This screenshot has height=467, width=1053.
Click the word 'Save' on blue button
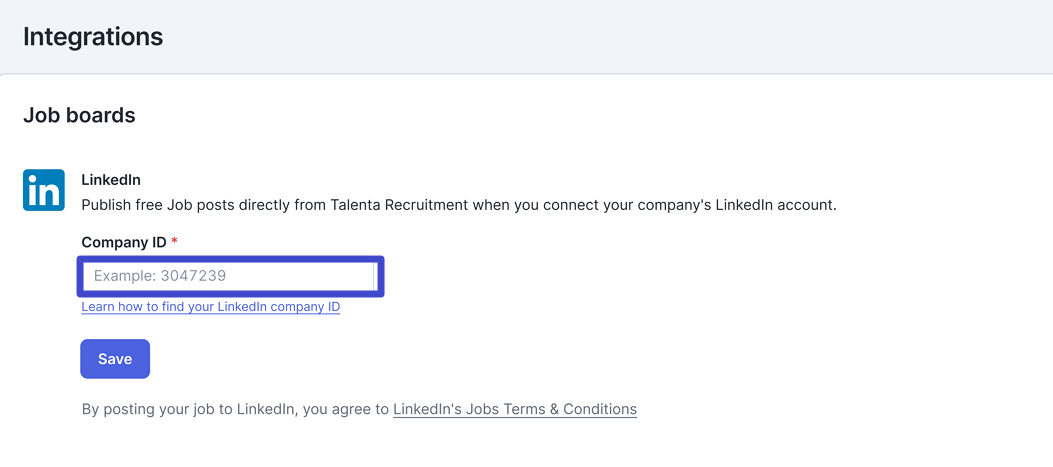[115, 359]
